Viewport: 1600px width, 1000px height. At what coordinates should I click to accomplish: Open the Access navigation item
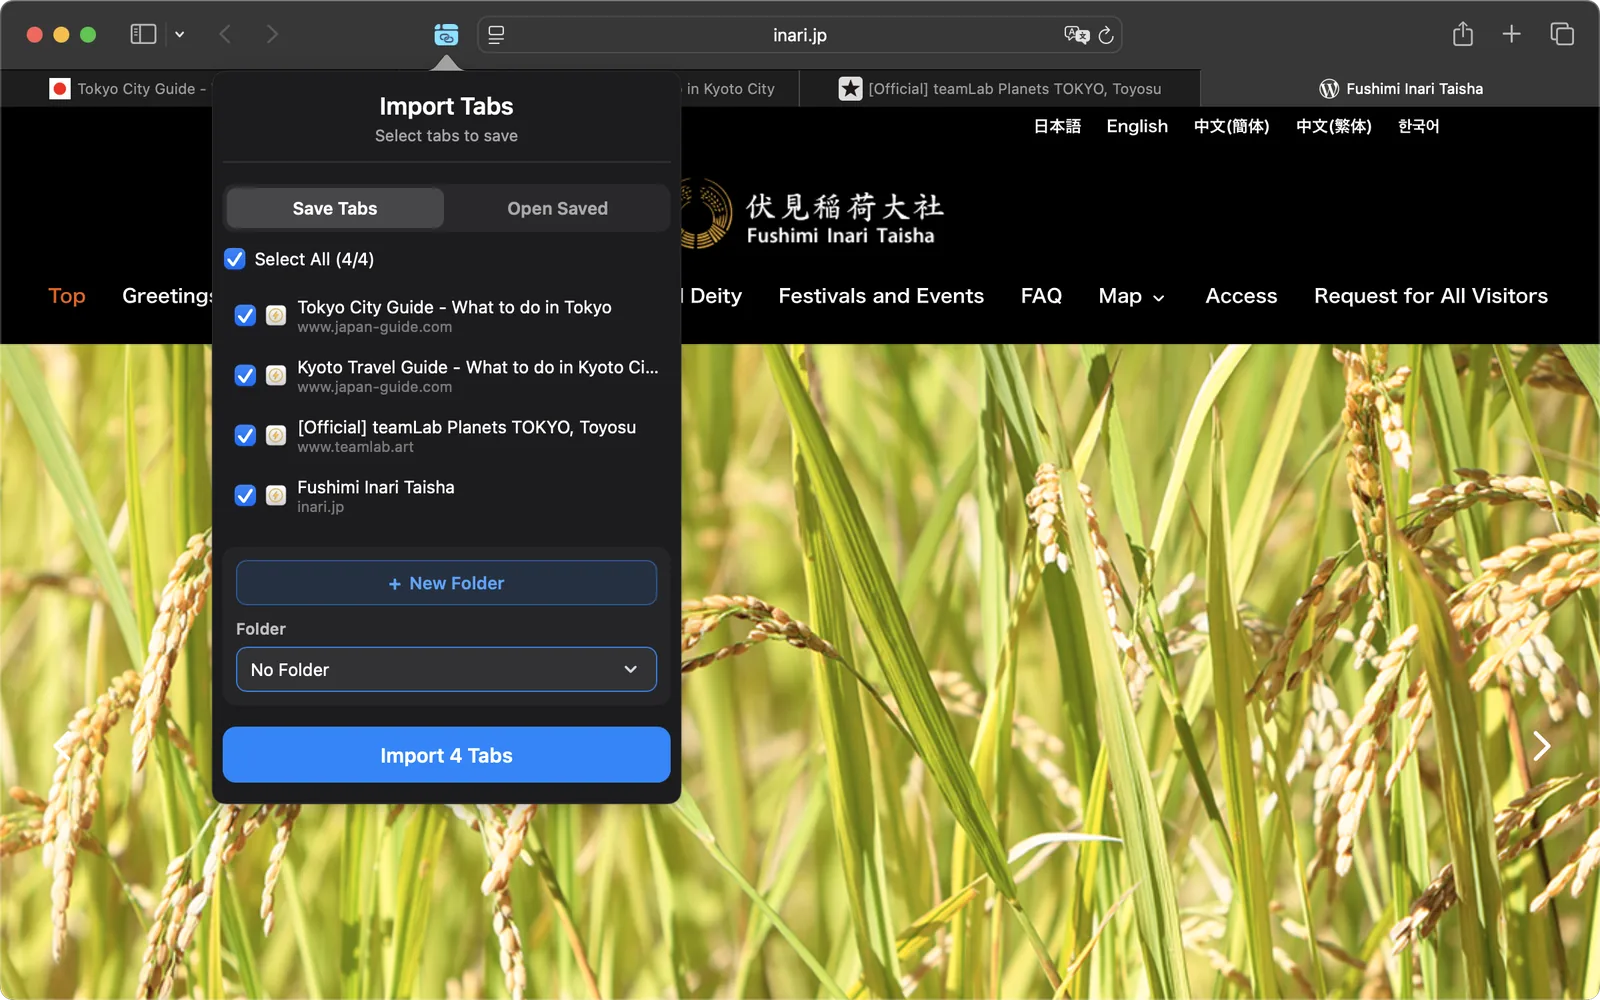click(x=1241, y=296)
